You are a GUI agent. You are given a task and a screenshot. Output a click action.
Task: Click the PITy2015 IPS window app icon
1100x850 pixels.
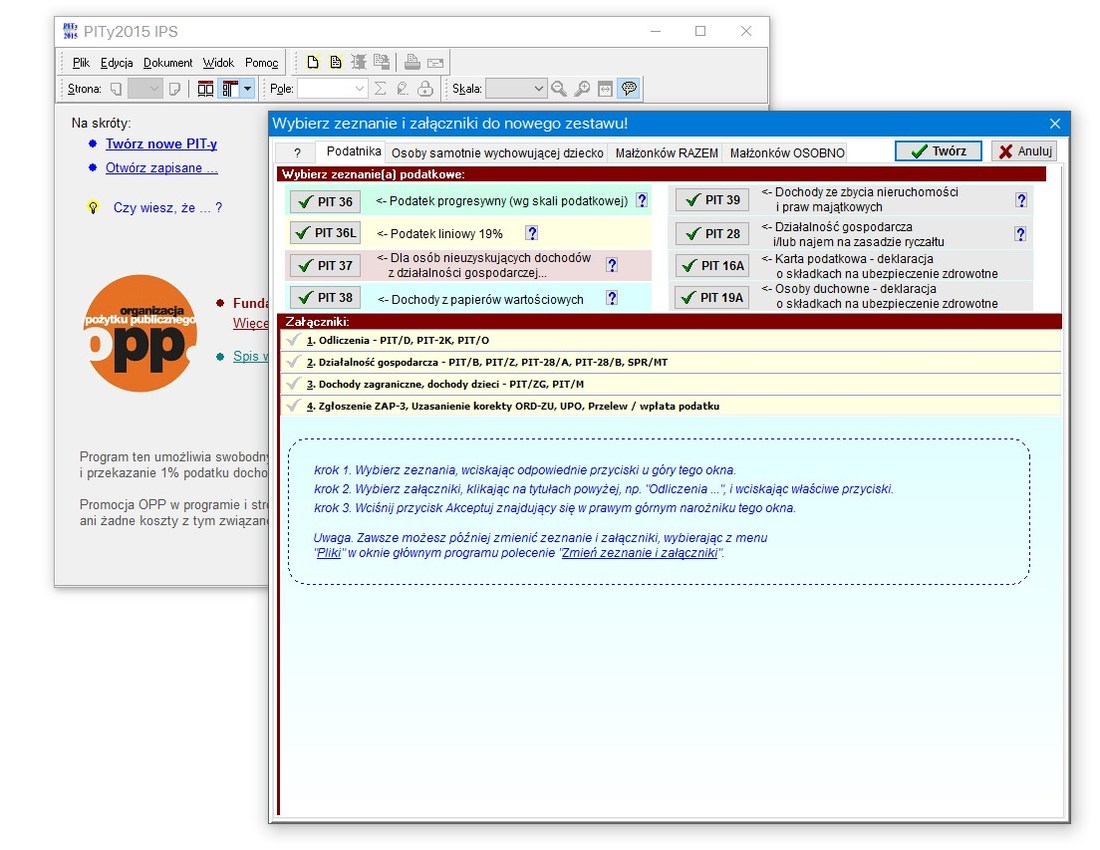coord(70,31)
